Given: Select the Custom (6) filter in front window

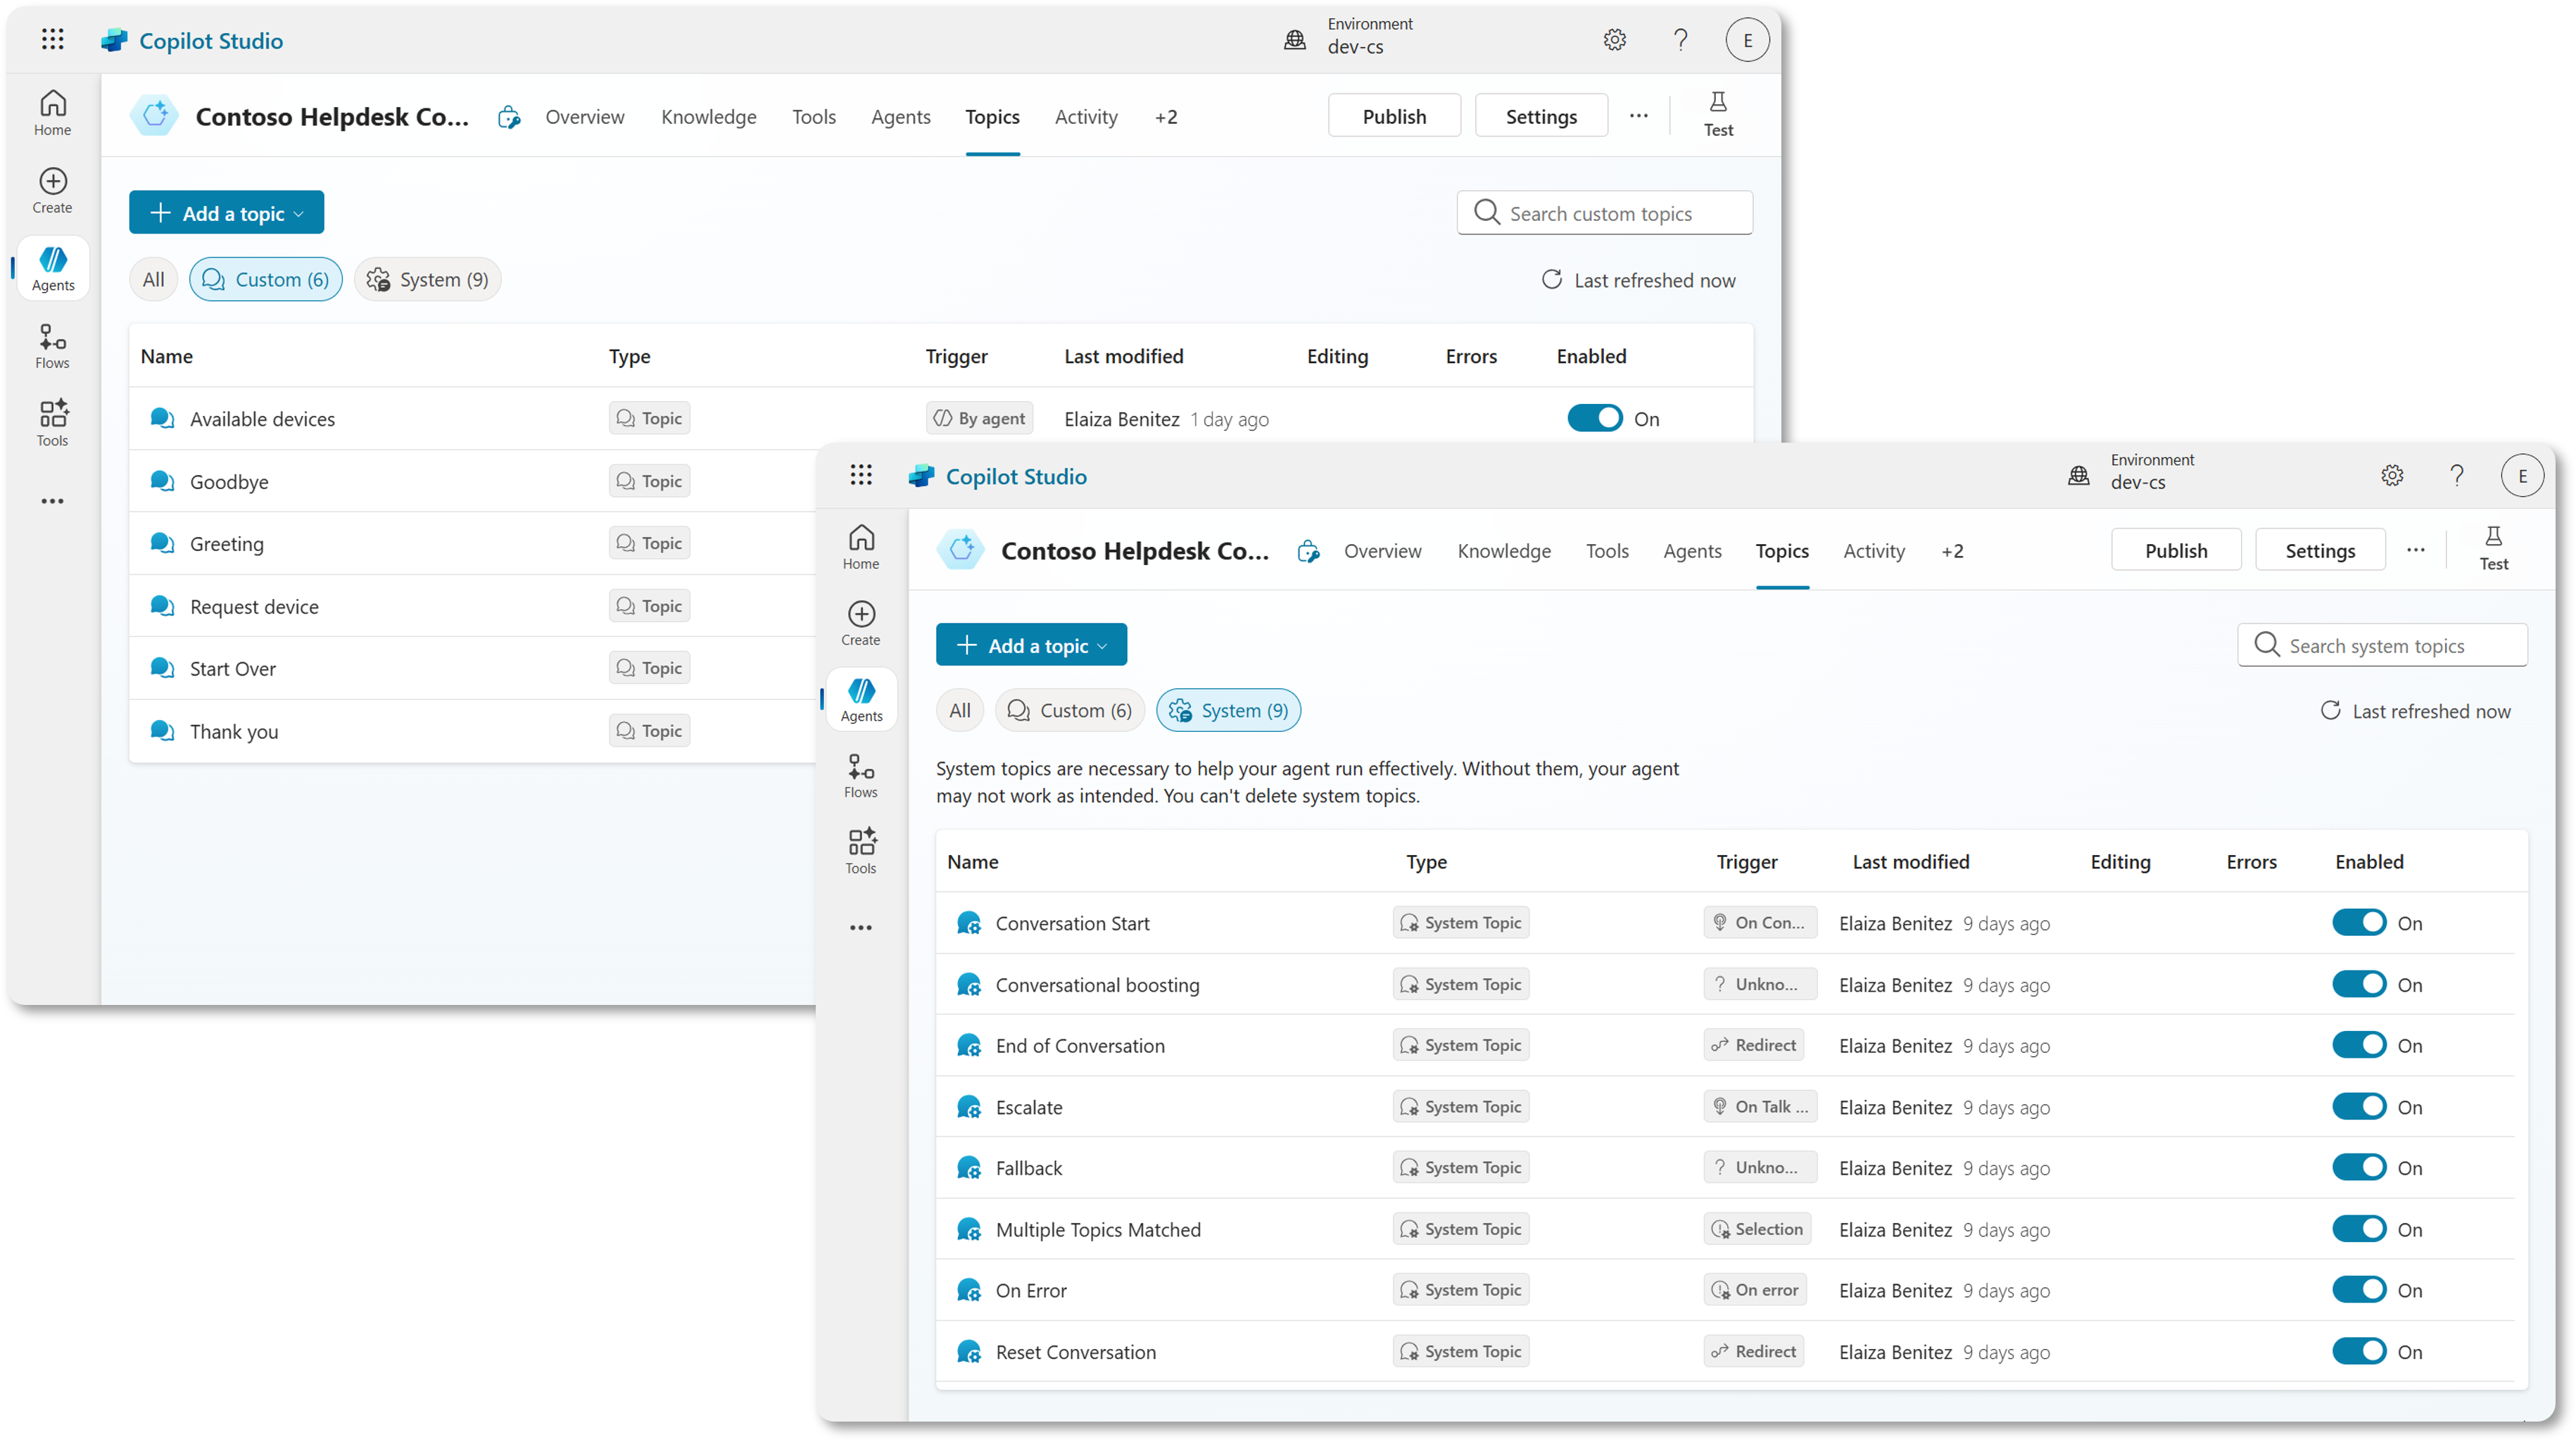Looking at the screenshot, I should [x=1069, y=711].
